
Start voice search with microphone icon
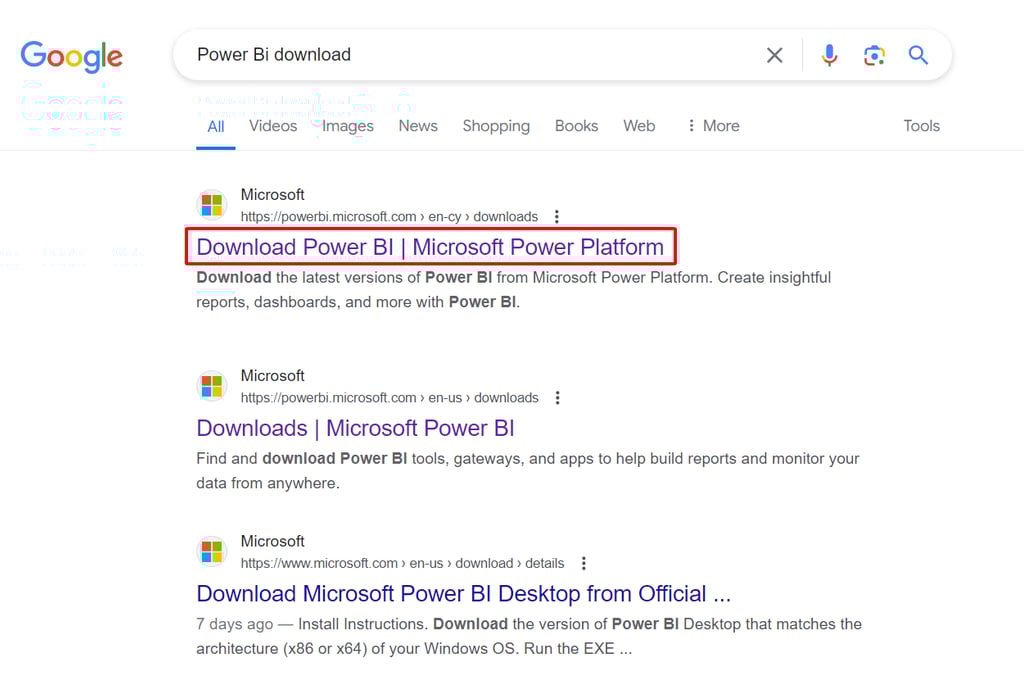tap(829, 55)
